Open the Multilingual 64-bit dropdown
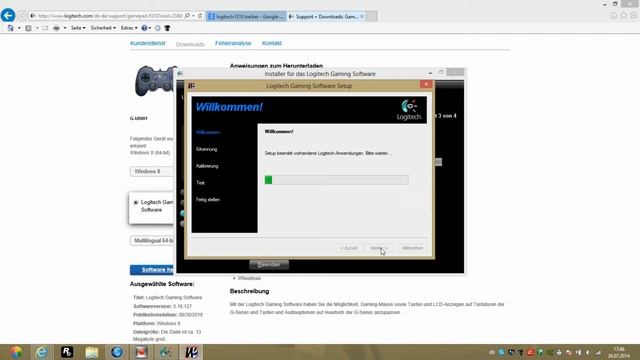This screenshot has width=640, height=360. tap(153, 241)
